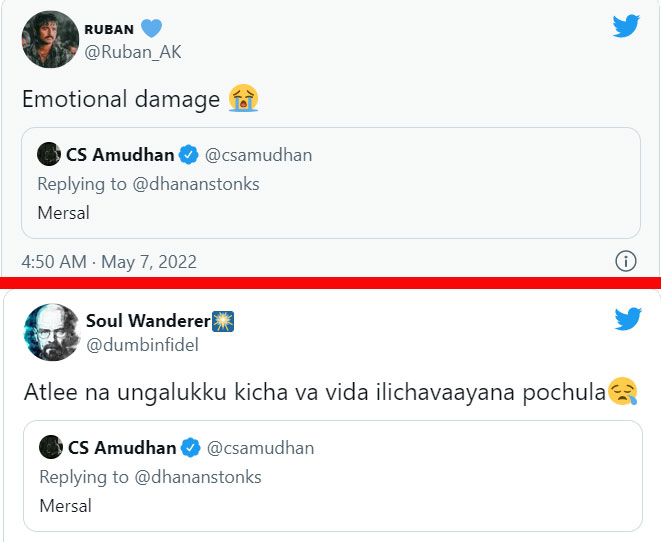Screen dimensions: 661x542
Task: Open Soul Wanderer's profile picture
Action: 52,332
